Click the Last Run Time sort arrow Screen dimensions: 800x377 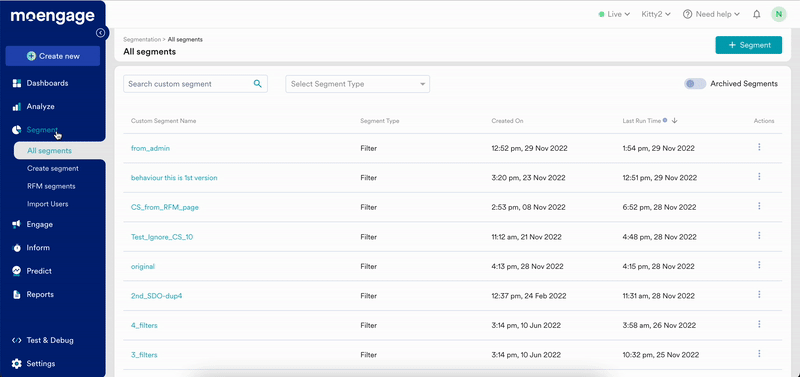tap(674, 121)
